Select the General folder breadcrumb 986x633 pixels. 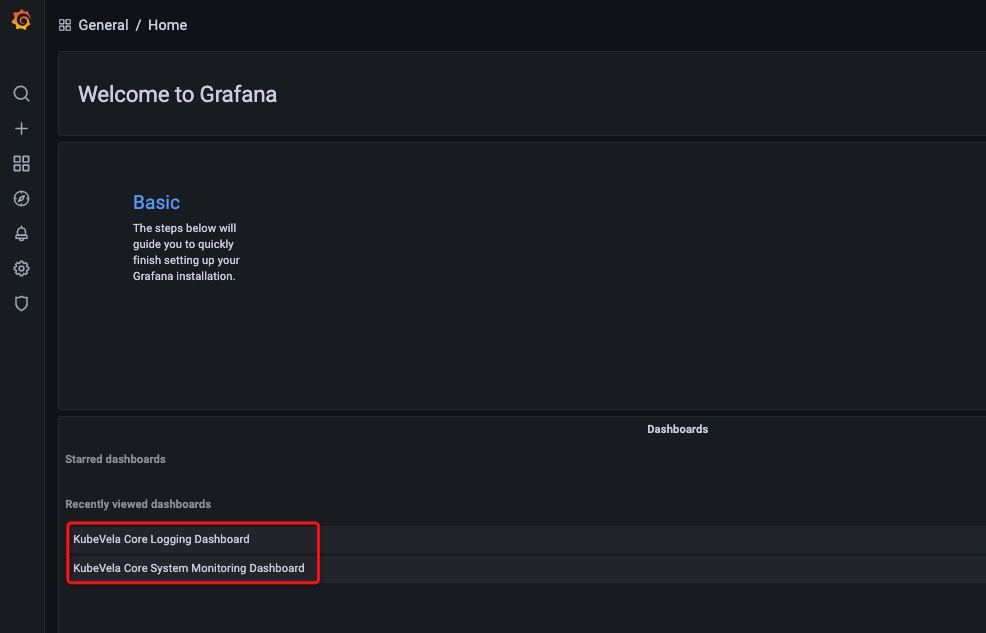103,25
